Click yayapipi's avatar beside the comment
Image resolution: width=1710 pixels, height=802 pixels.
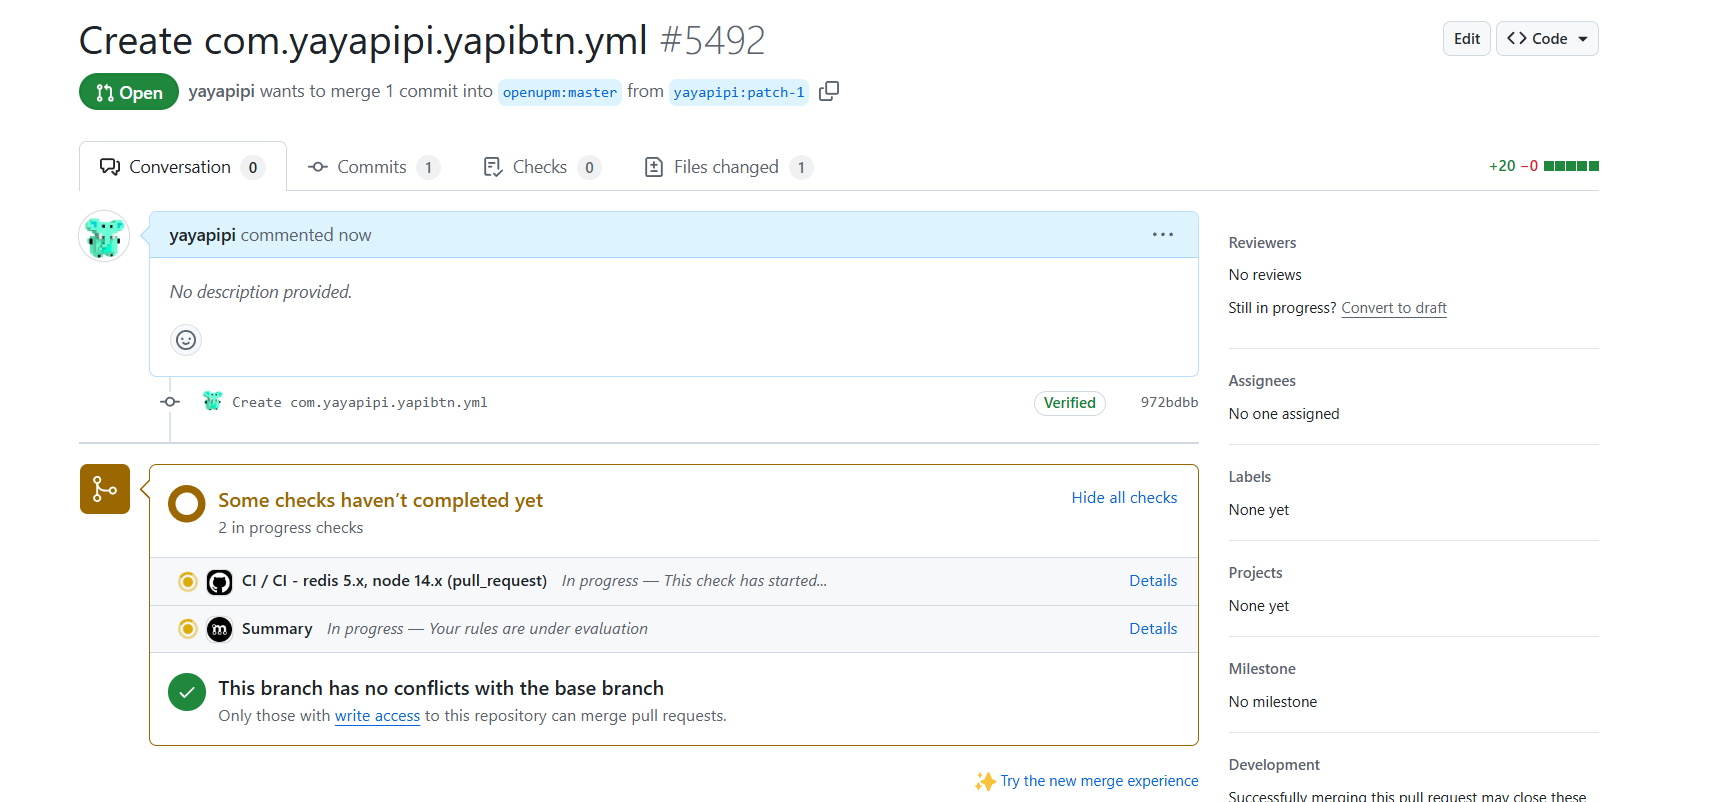click(x=104, y=236)
